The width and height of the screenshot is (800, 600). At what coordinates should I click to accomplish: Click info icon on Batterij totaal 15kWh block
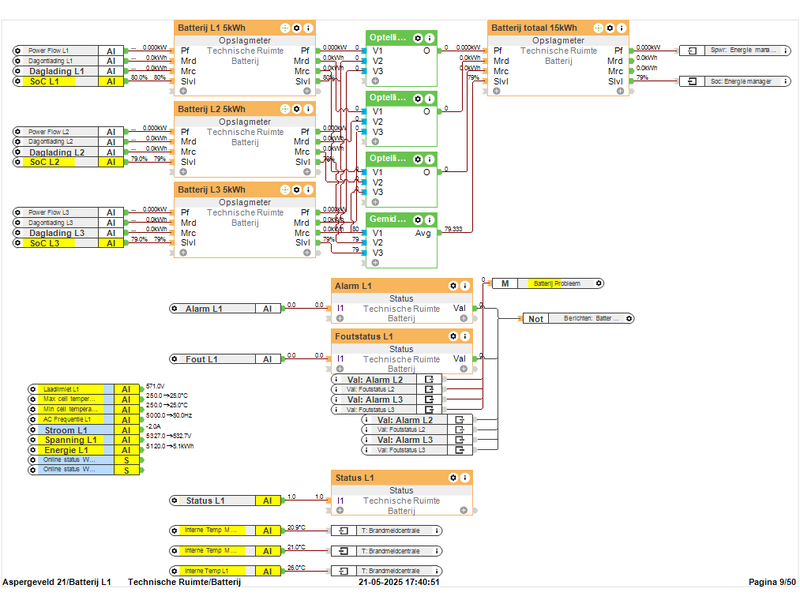[621, 28]
